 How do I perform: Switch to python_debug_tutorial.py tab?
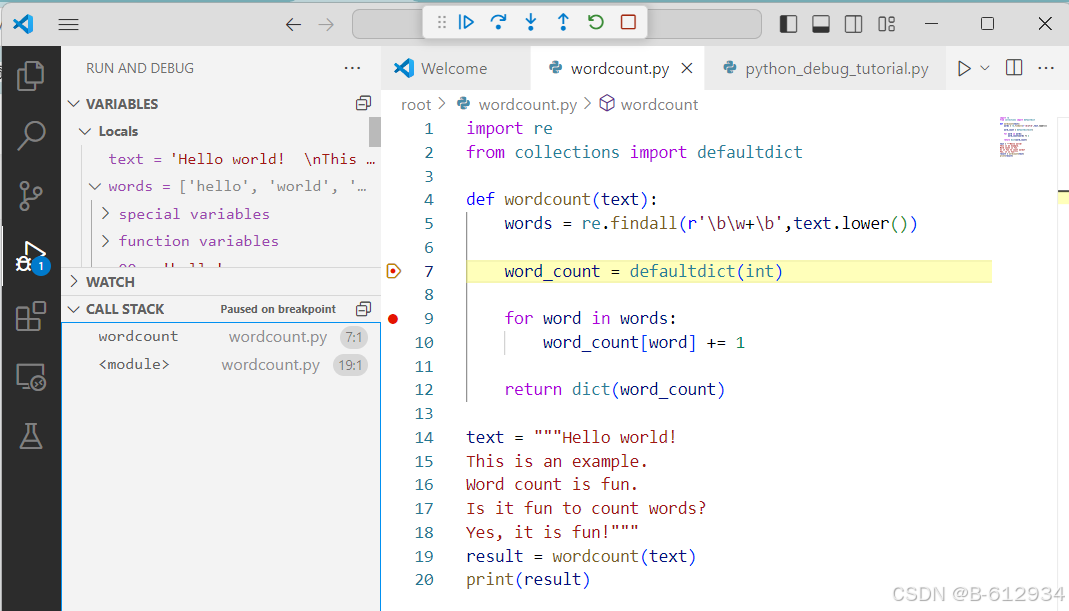(x=826, y=68)
